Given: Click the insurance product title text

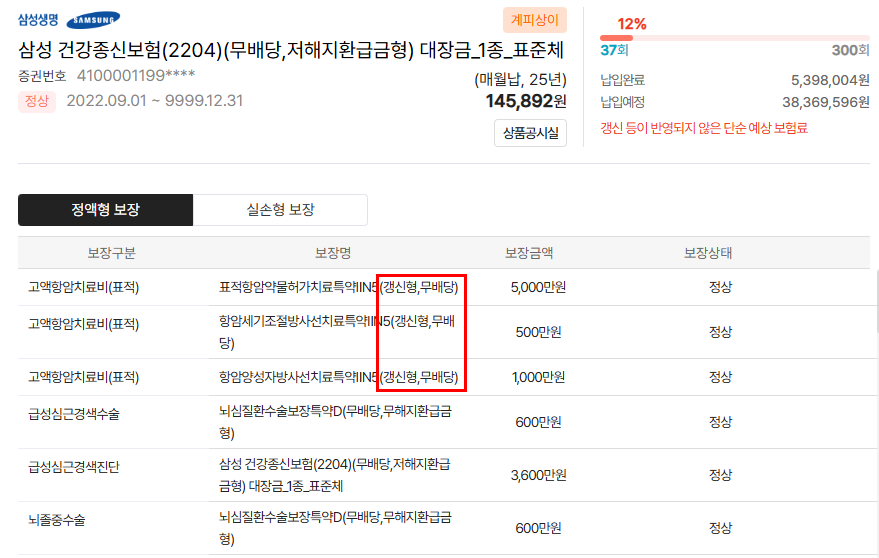Looking at the screenshot, I should click(x=291, y=50).
